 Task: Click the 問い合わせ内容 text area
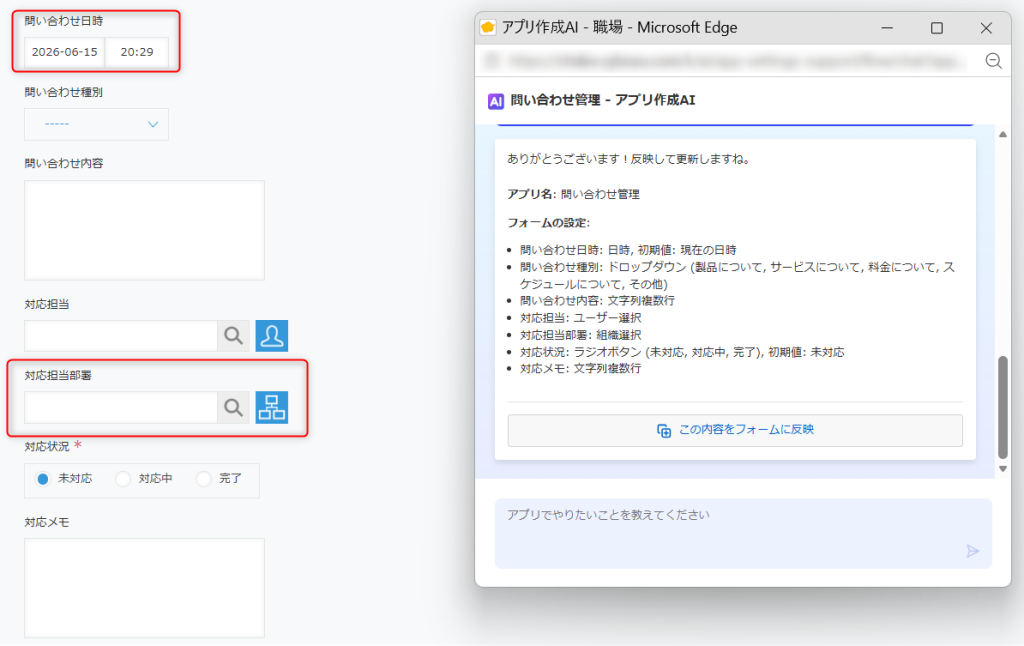(144, 230)
